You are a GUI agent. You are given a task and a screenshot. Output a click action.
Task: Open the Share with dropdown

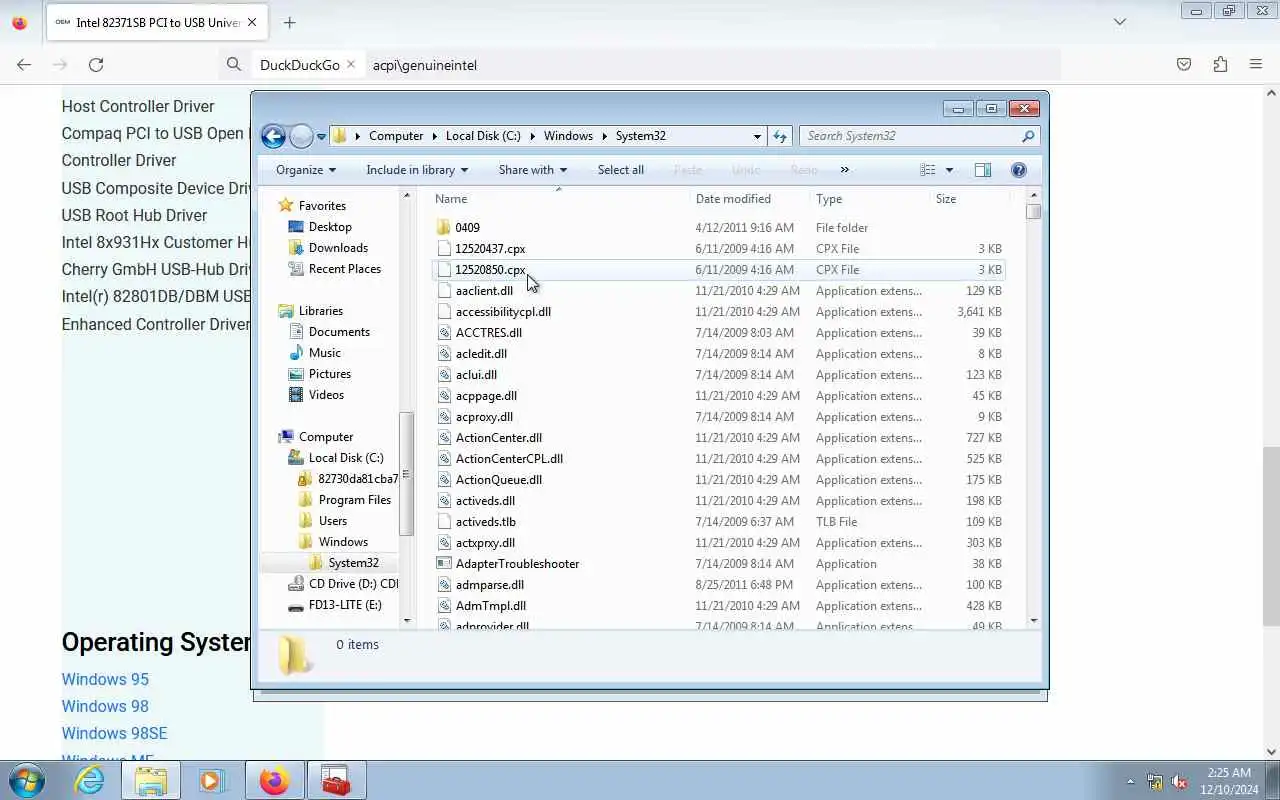(x=533, y=170)
